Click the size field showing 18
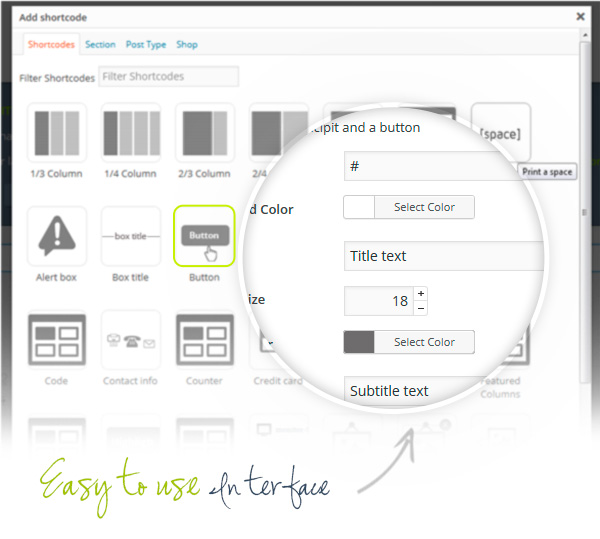 379,301
